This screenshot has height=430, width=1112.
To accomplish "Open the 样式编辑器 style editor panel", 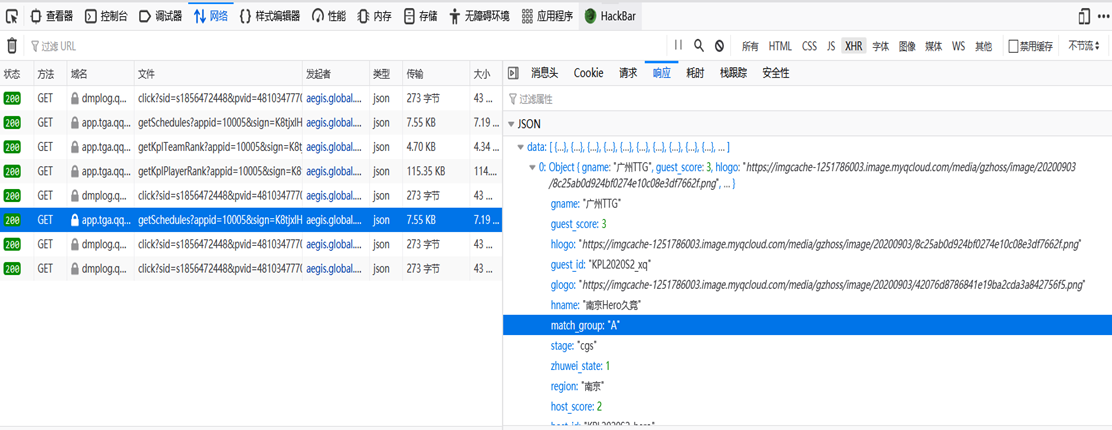I will point(269,16).
